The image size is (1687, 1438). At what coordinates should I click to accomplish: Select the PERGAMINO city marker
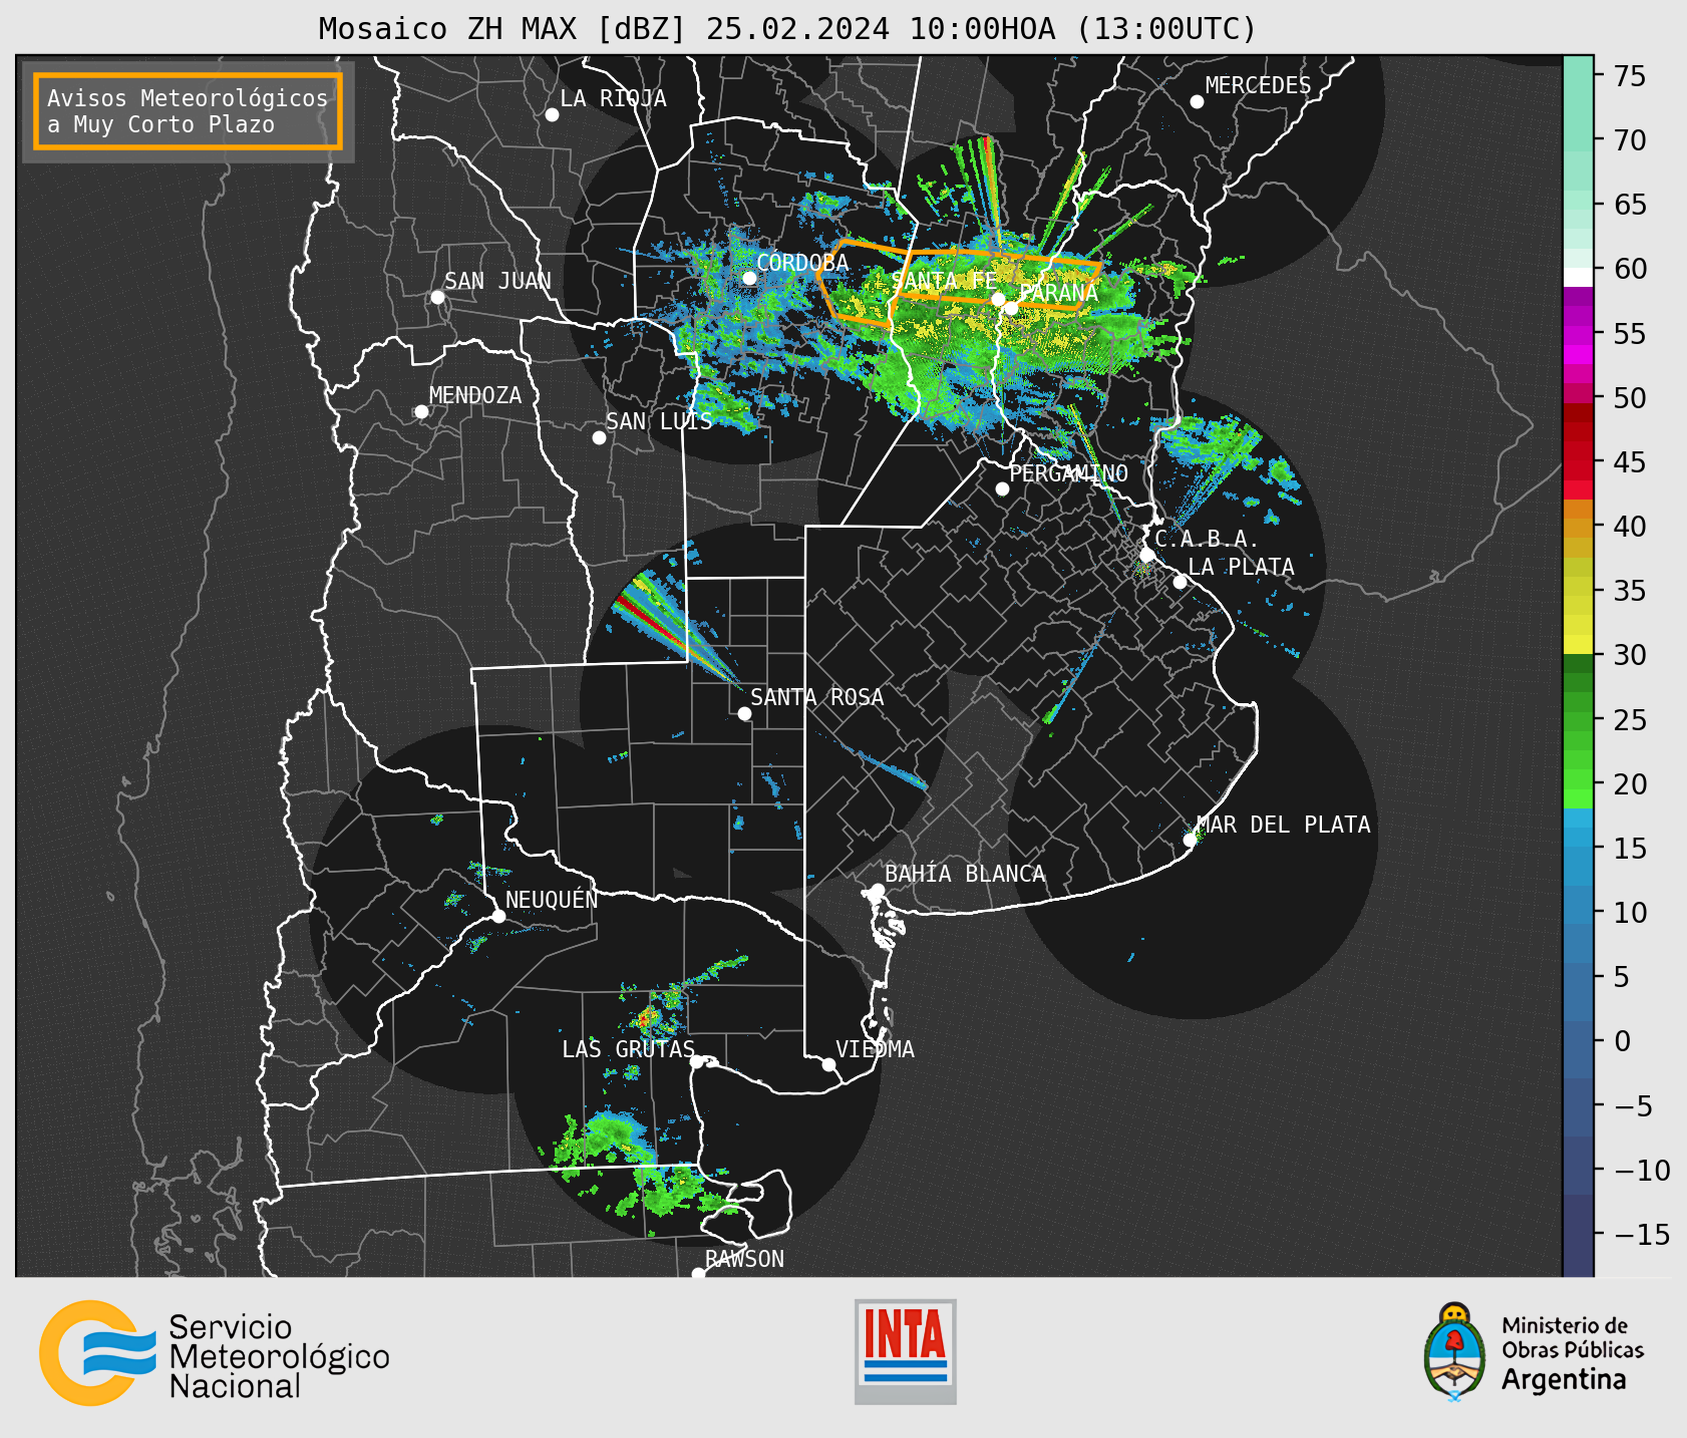1002,489
